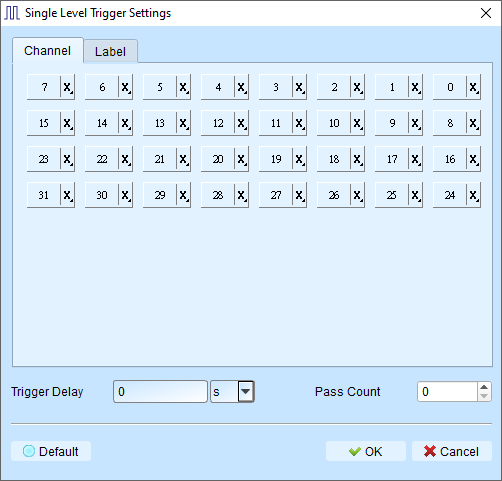The height and width of the screenshot is (481, 502).
Task: Change condition of channel 21
Action: tap(183, 159)
